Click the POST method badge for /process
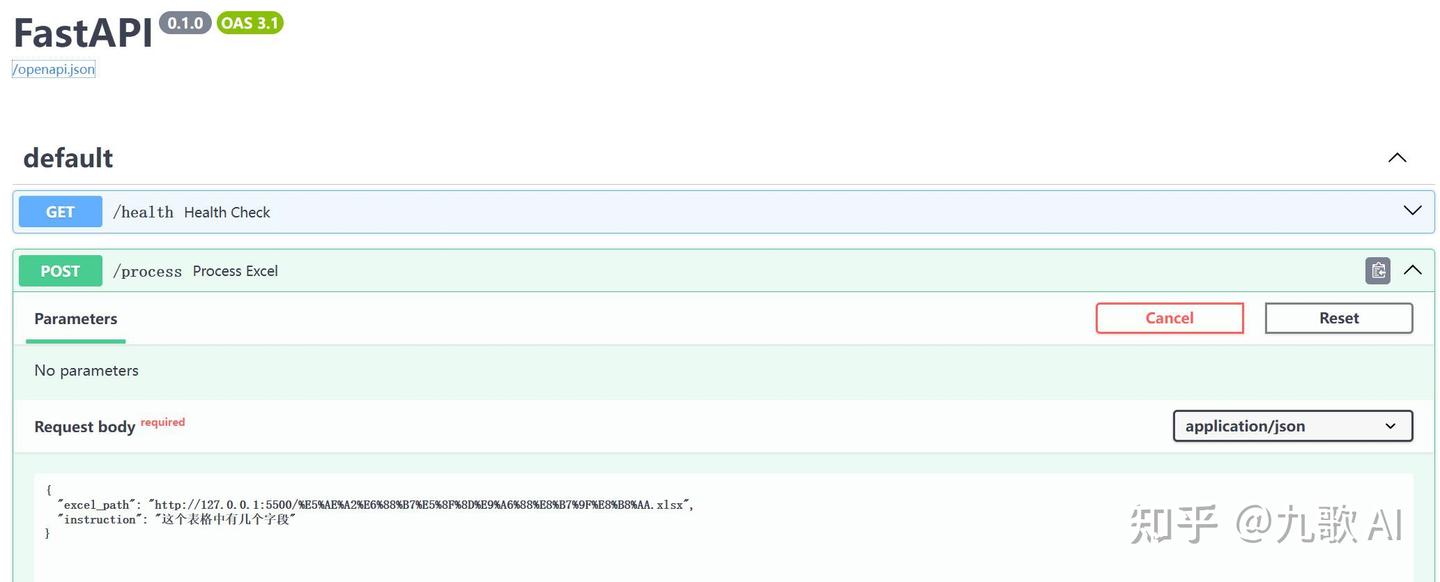The height and width of the screenshot is (582, 1440). (x=59, y=270)
